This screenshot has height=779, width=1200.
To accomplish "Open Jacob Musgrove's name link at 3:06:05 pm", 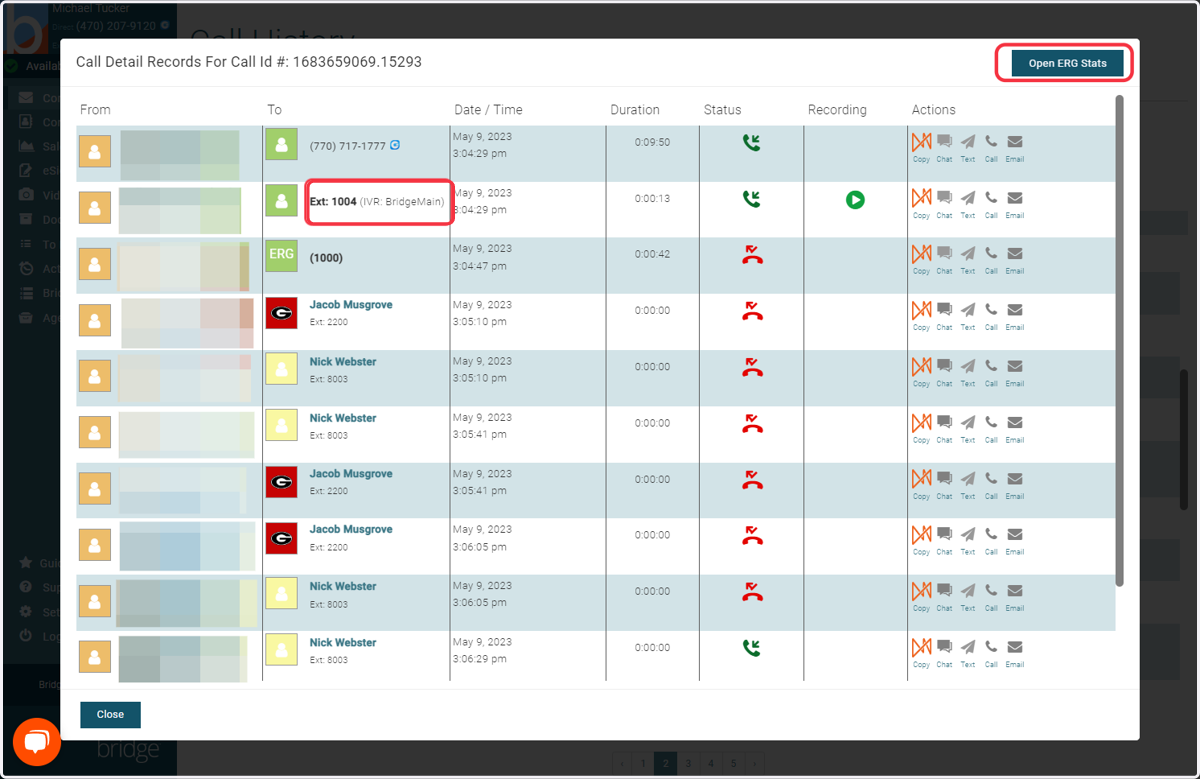I will pyautogui.click(x=351, y=529).
